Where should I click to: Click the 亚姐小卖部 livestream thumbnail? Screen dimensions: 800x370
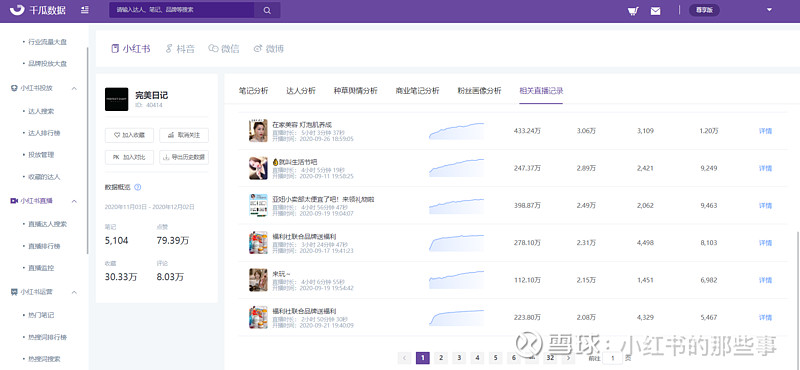click(x=258, y=205)
